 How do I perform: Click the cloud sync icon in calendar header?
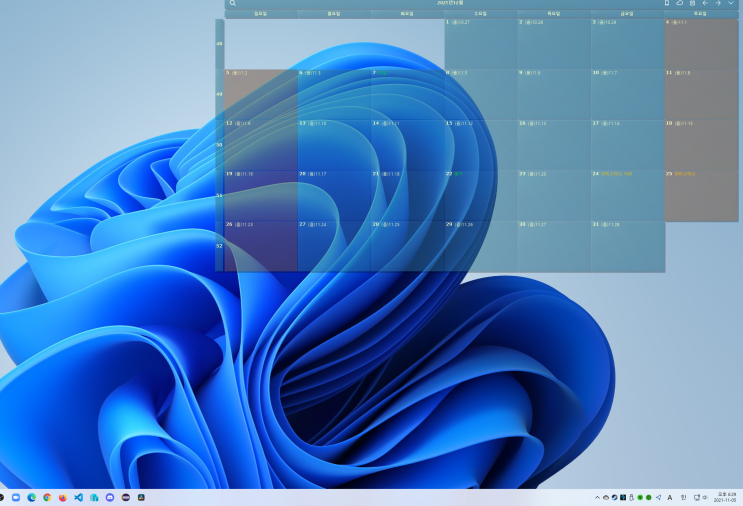(680, 3)
